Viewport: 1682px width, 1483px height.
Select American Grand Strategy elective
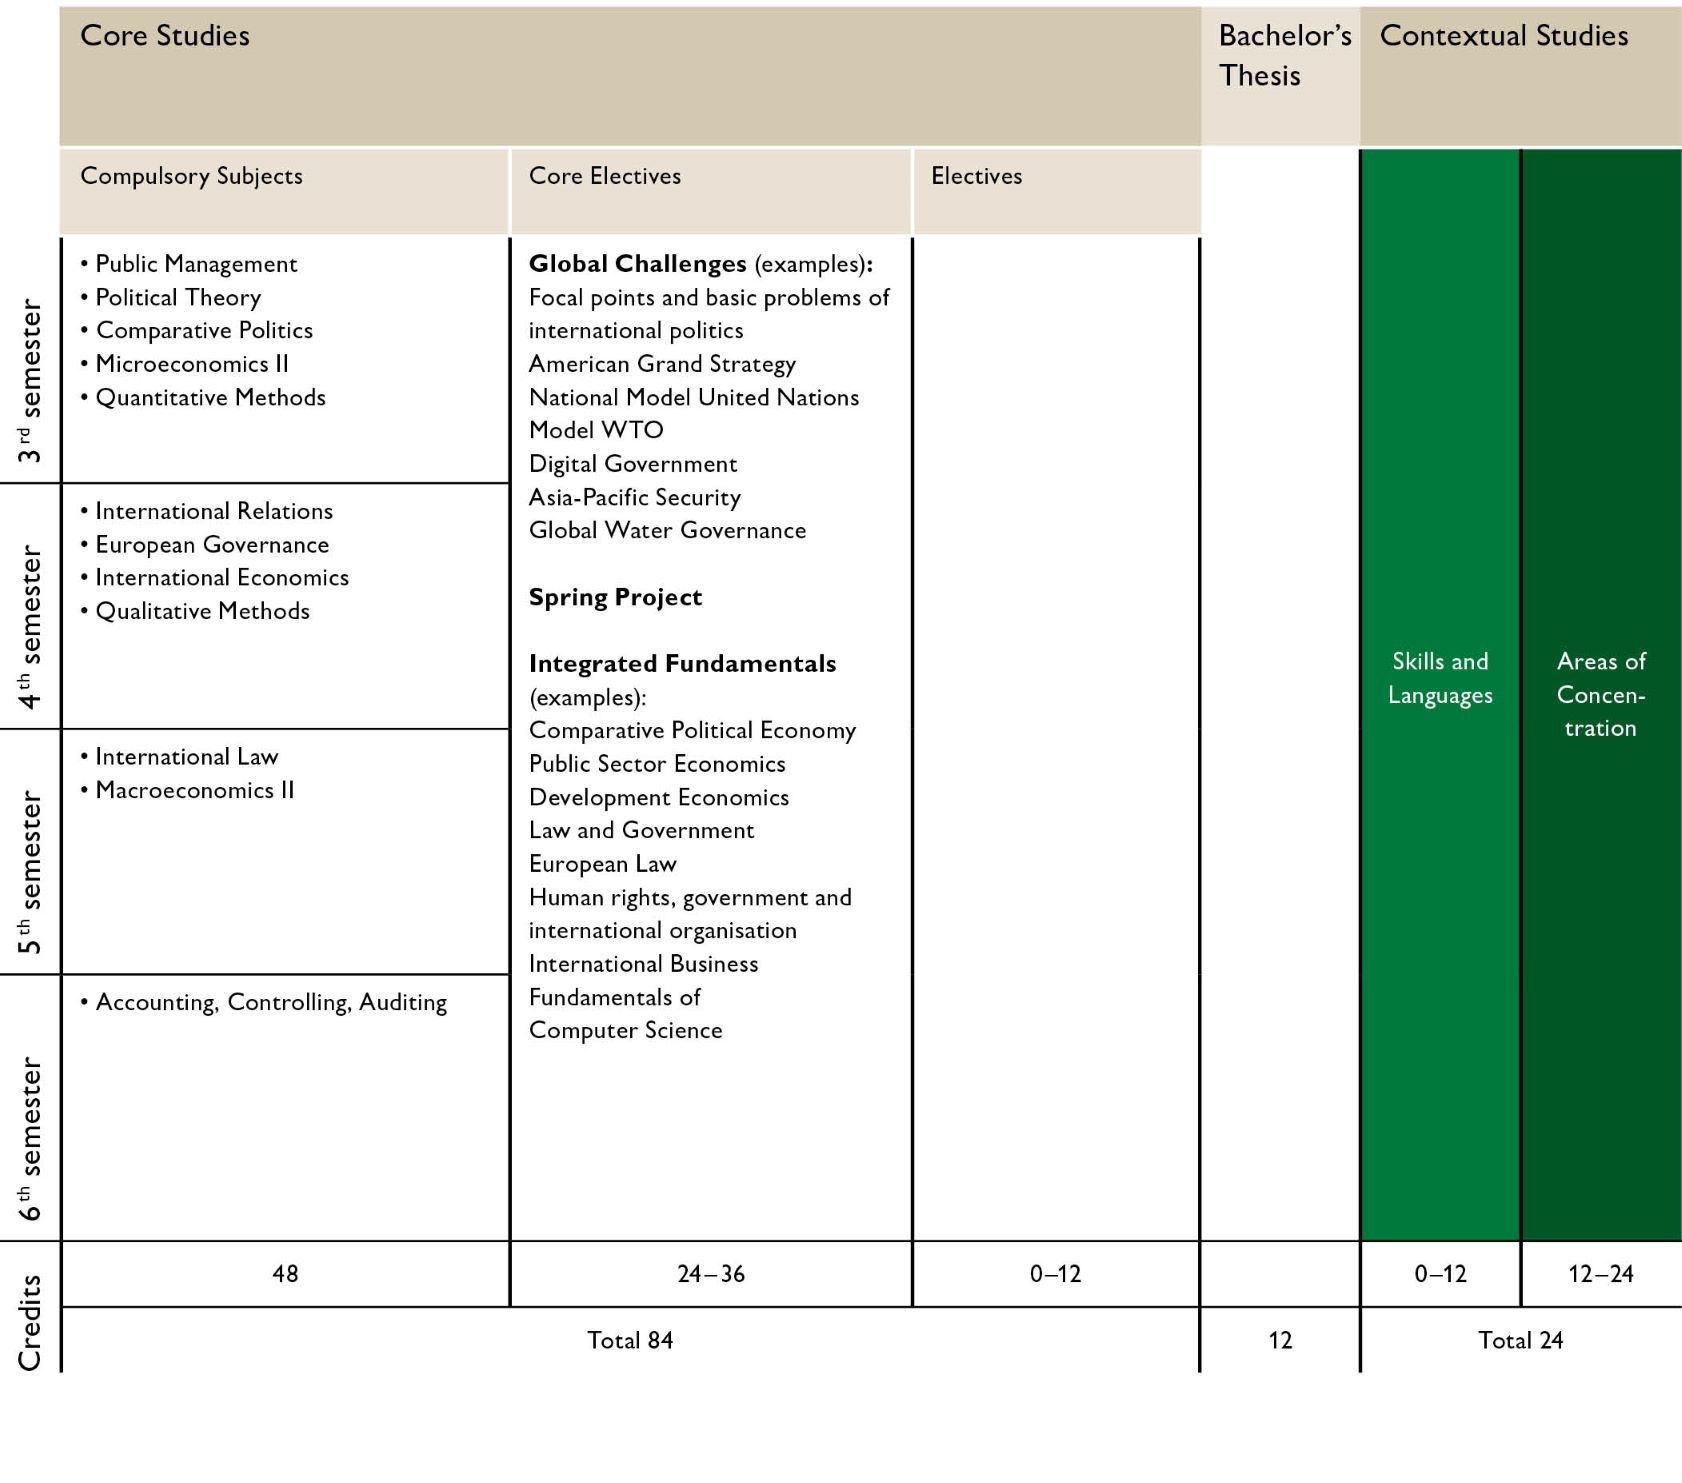tap(662, 364)
